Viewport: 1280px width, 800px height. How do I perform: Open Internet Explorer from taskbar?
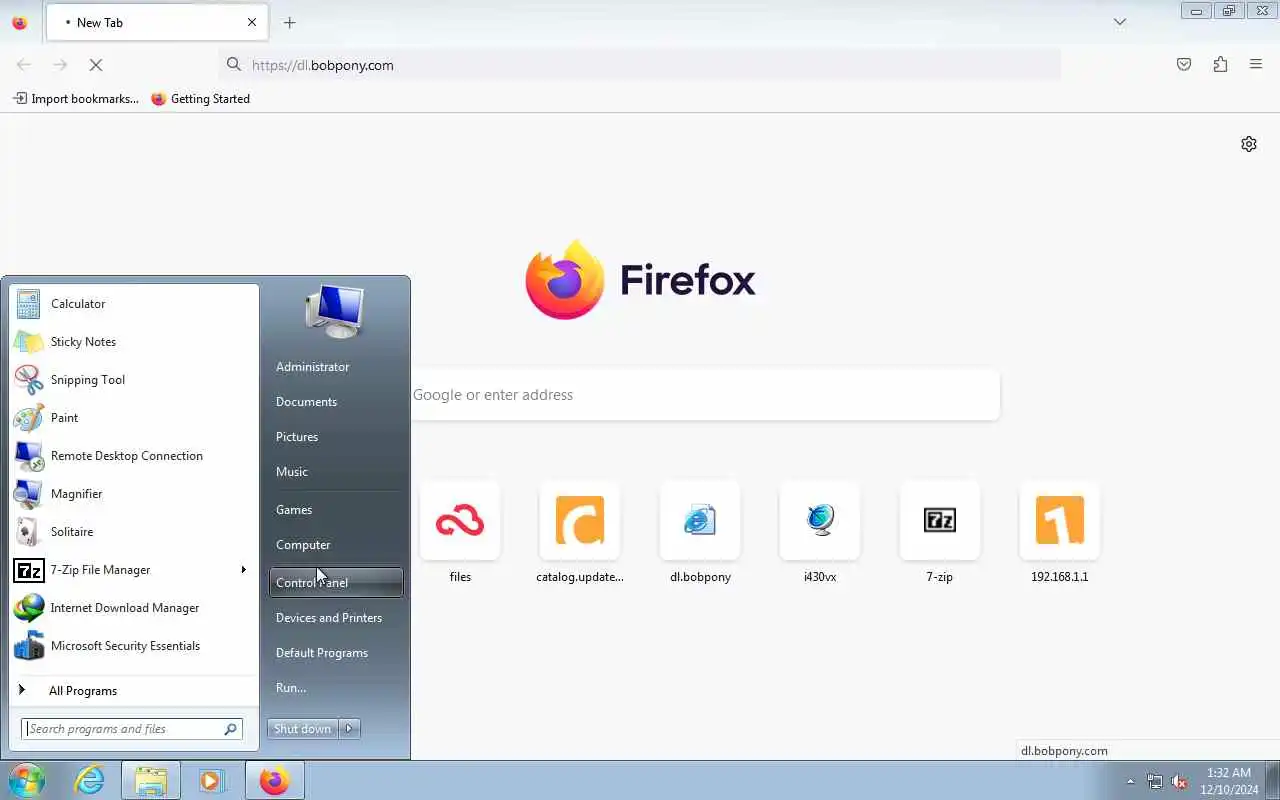coord(90,780)
